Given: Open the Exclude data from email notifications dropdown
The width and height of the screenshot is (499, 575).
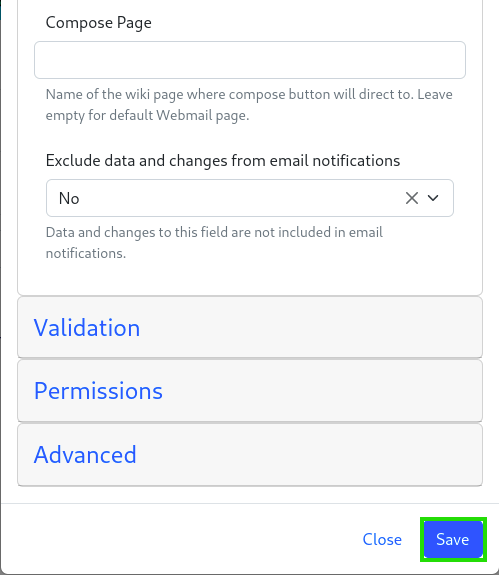Looking at the screenshot, I should point(250,198).
